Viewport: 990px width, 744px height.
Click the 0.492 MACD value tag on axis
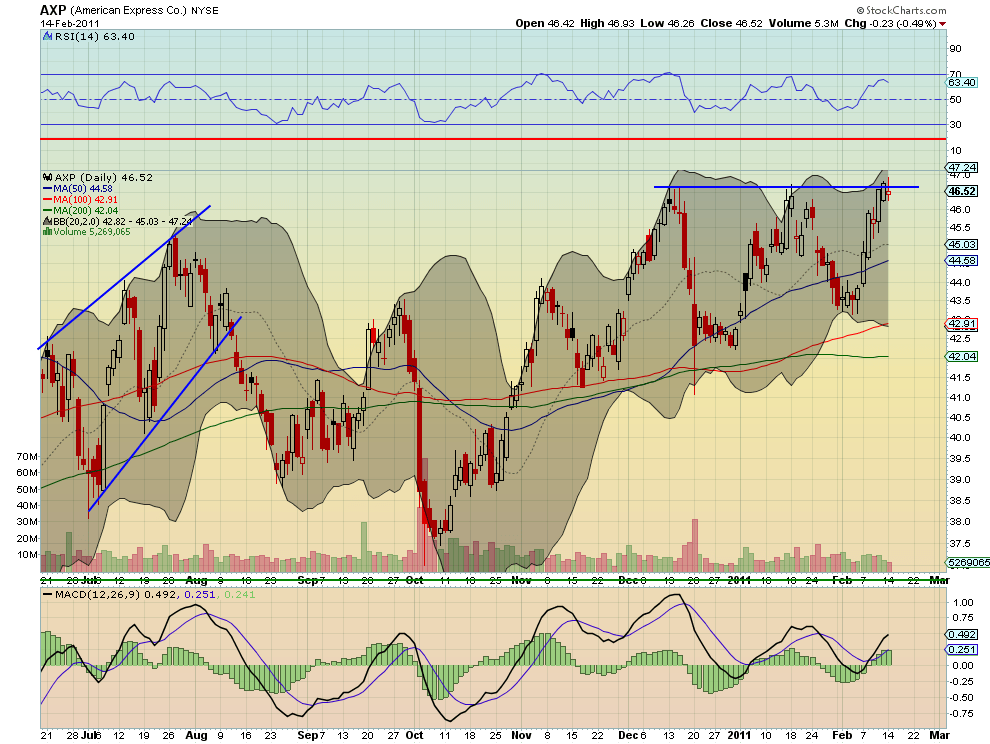[962, 635]
